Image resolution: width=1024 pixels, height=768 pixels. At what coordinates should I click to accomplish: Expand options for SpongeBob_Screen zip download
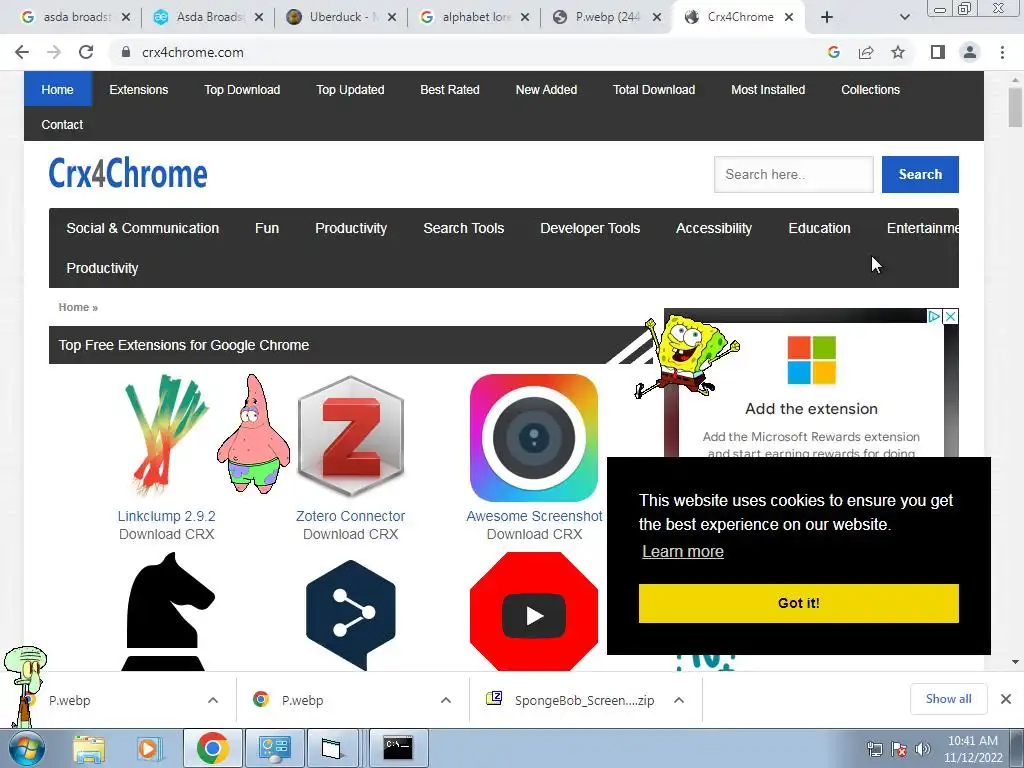[x=679, y=700]
